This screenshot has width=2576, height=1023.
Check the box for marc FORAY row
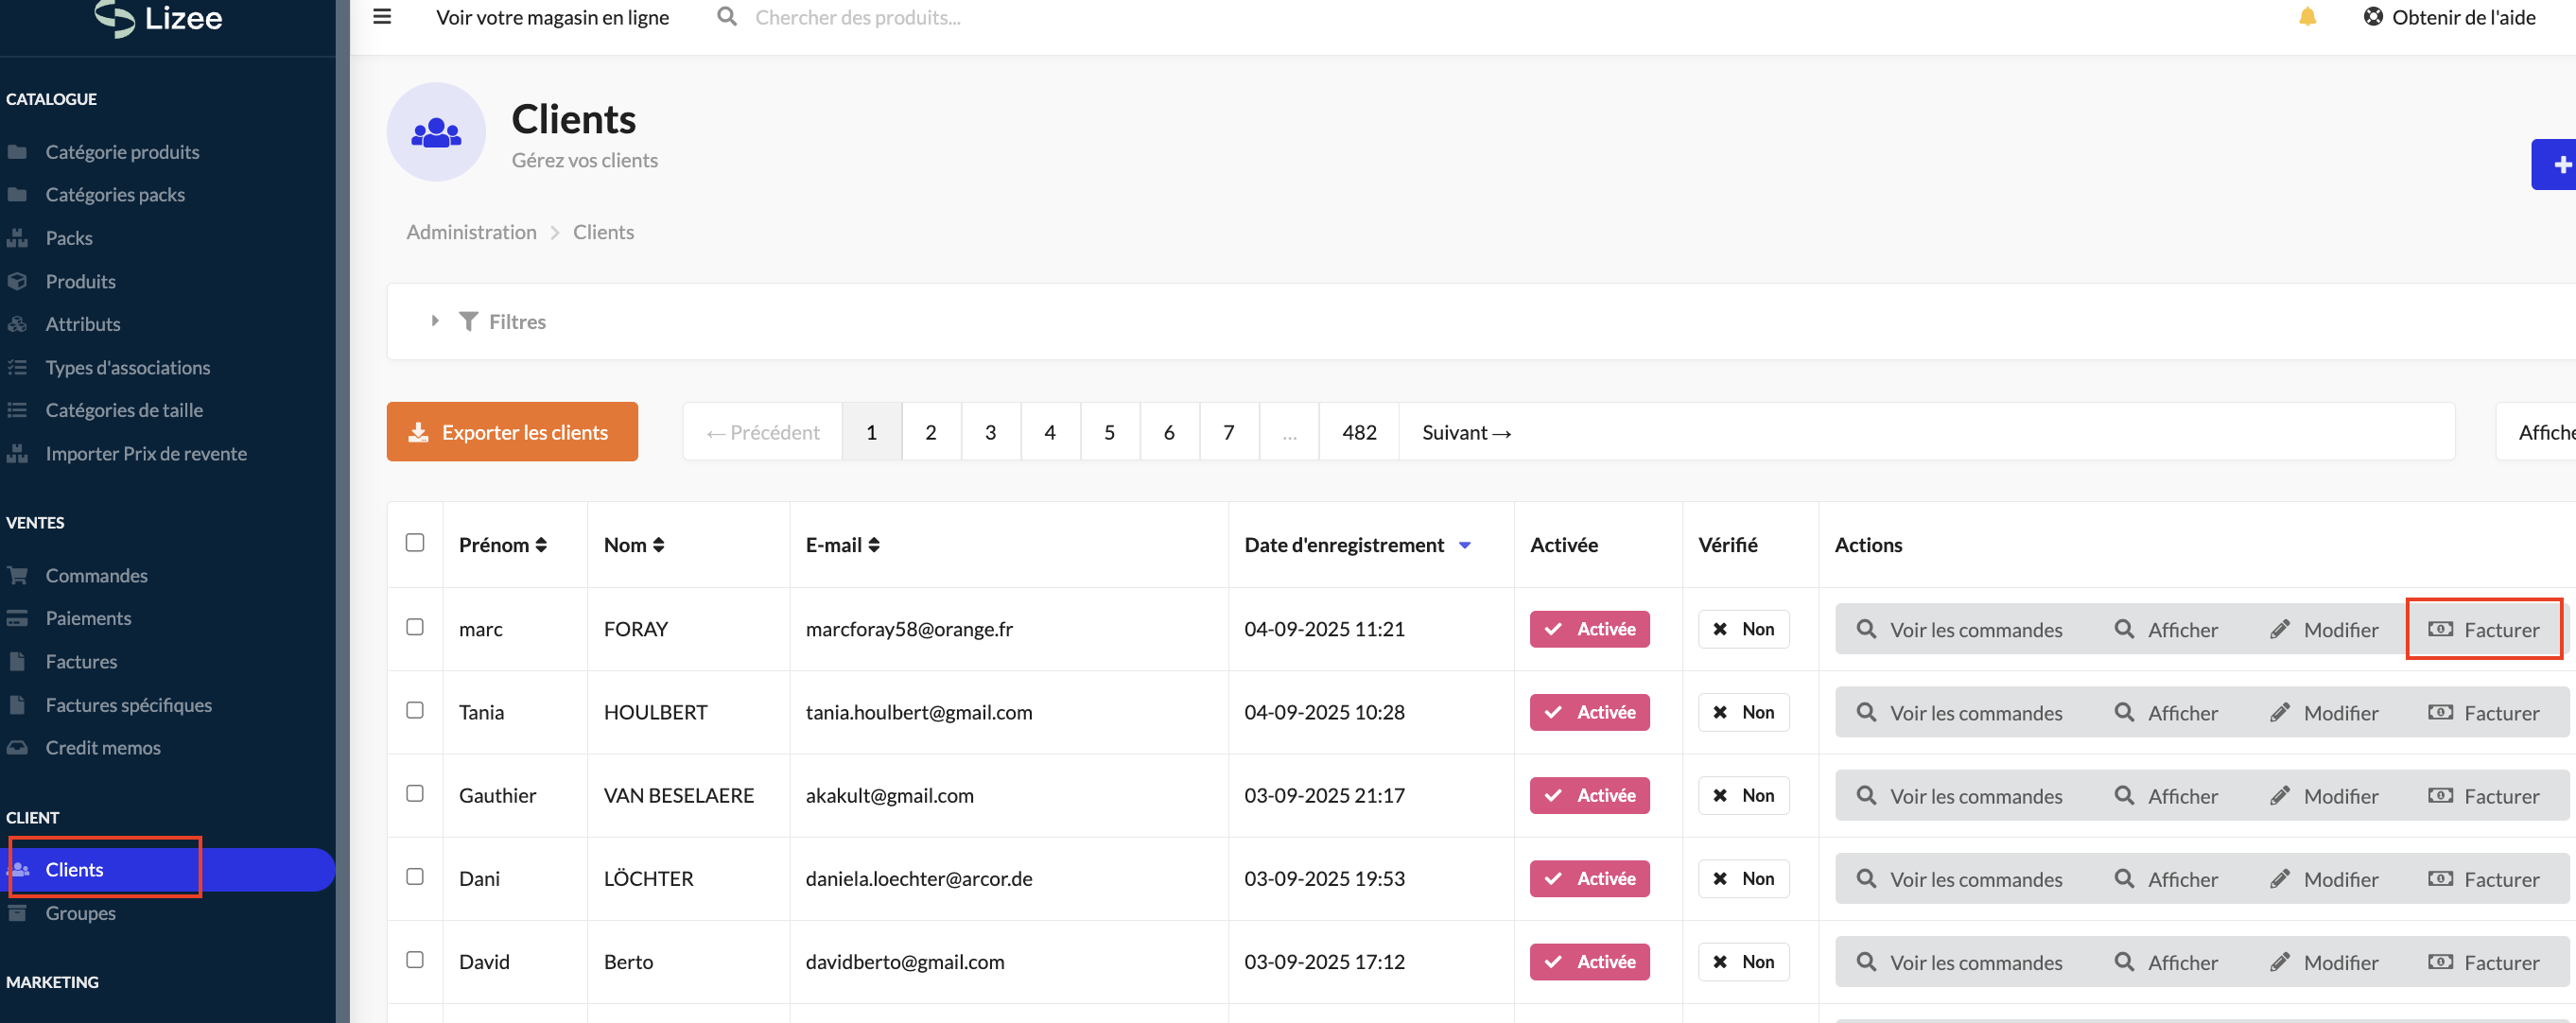(x=415, y=627)
